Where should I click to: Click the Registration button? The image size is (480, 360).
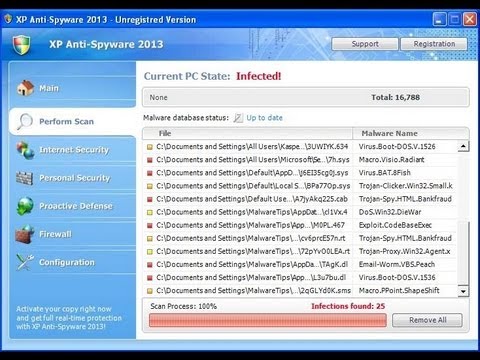(434, 44)
